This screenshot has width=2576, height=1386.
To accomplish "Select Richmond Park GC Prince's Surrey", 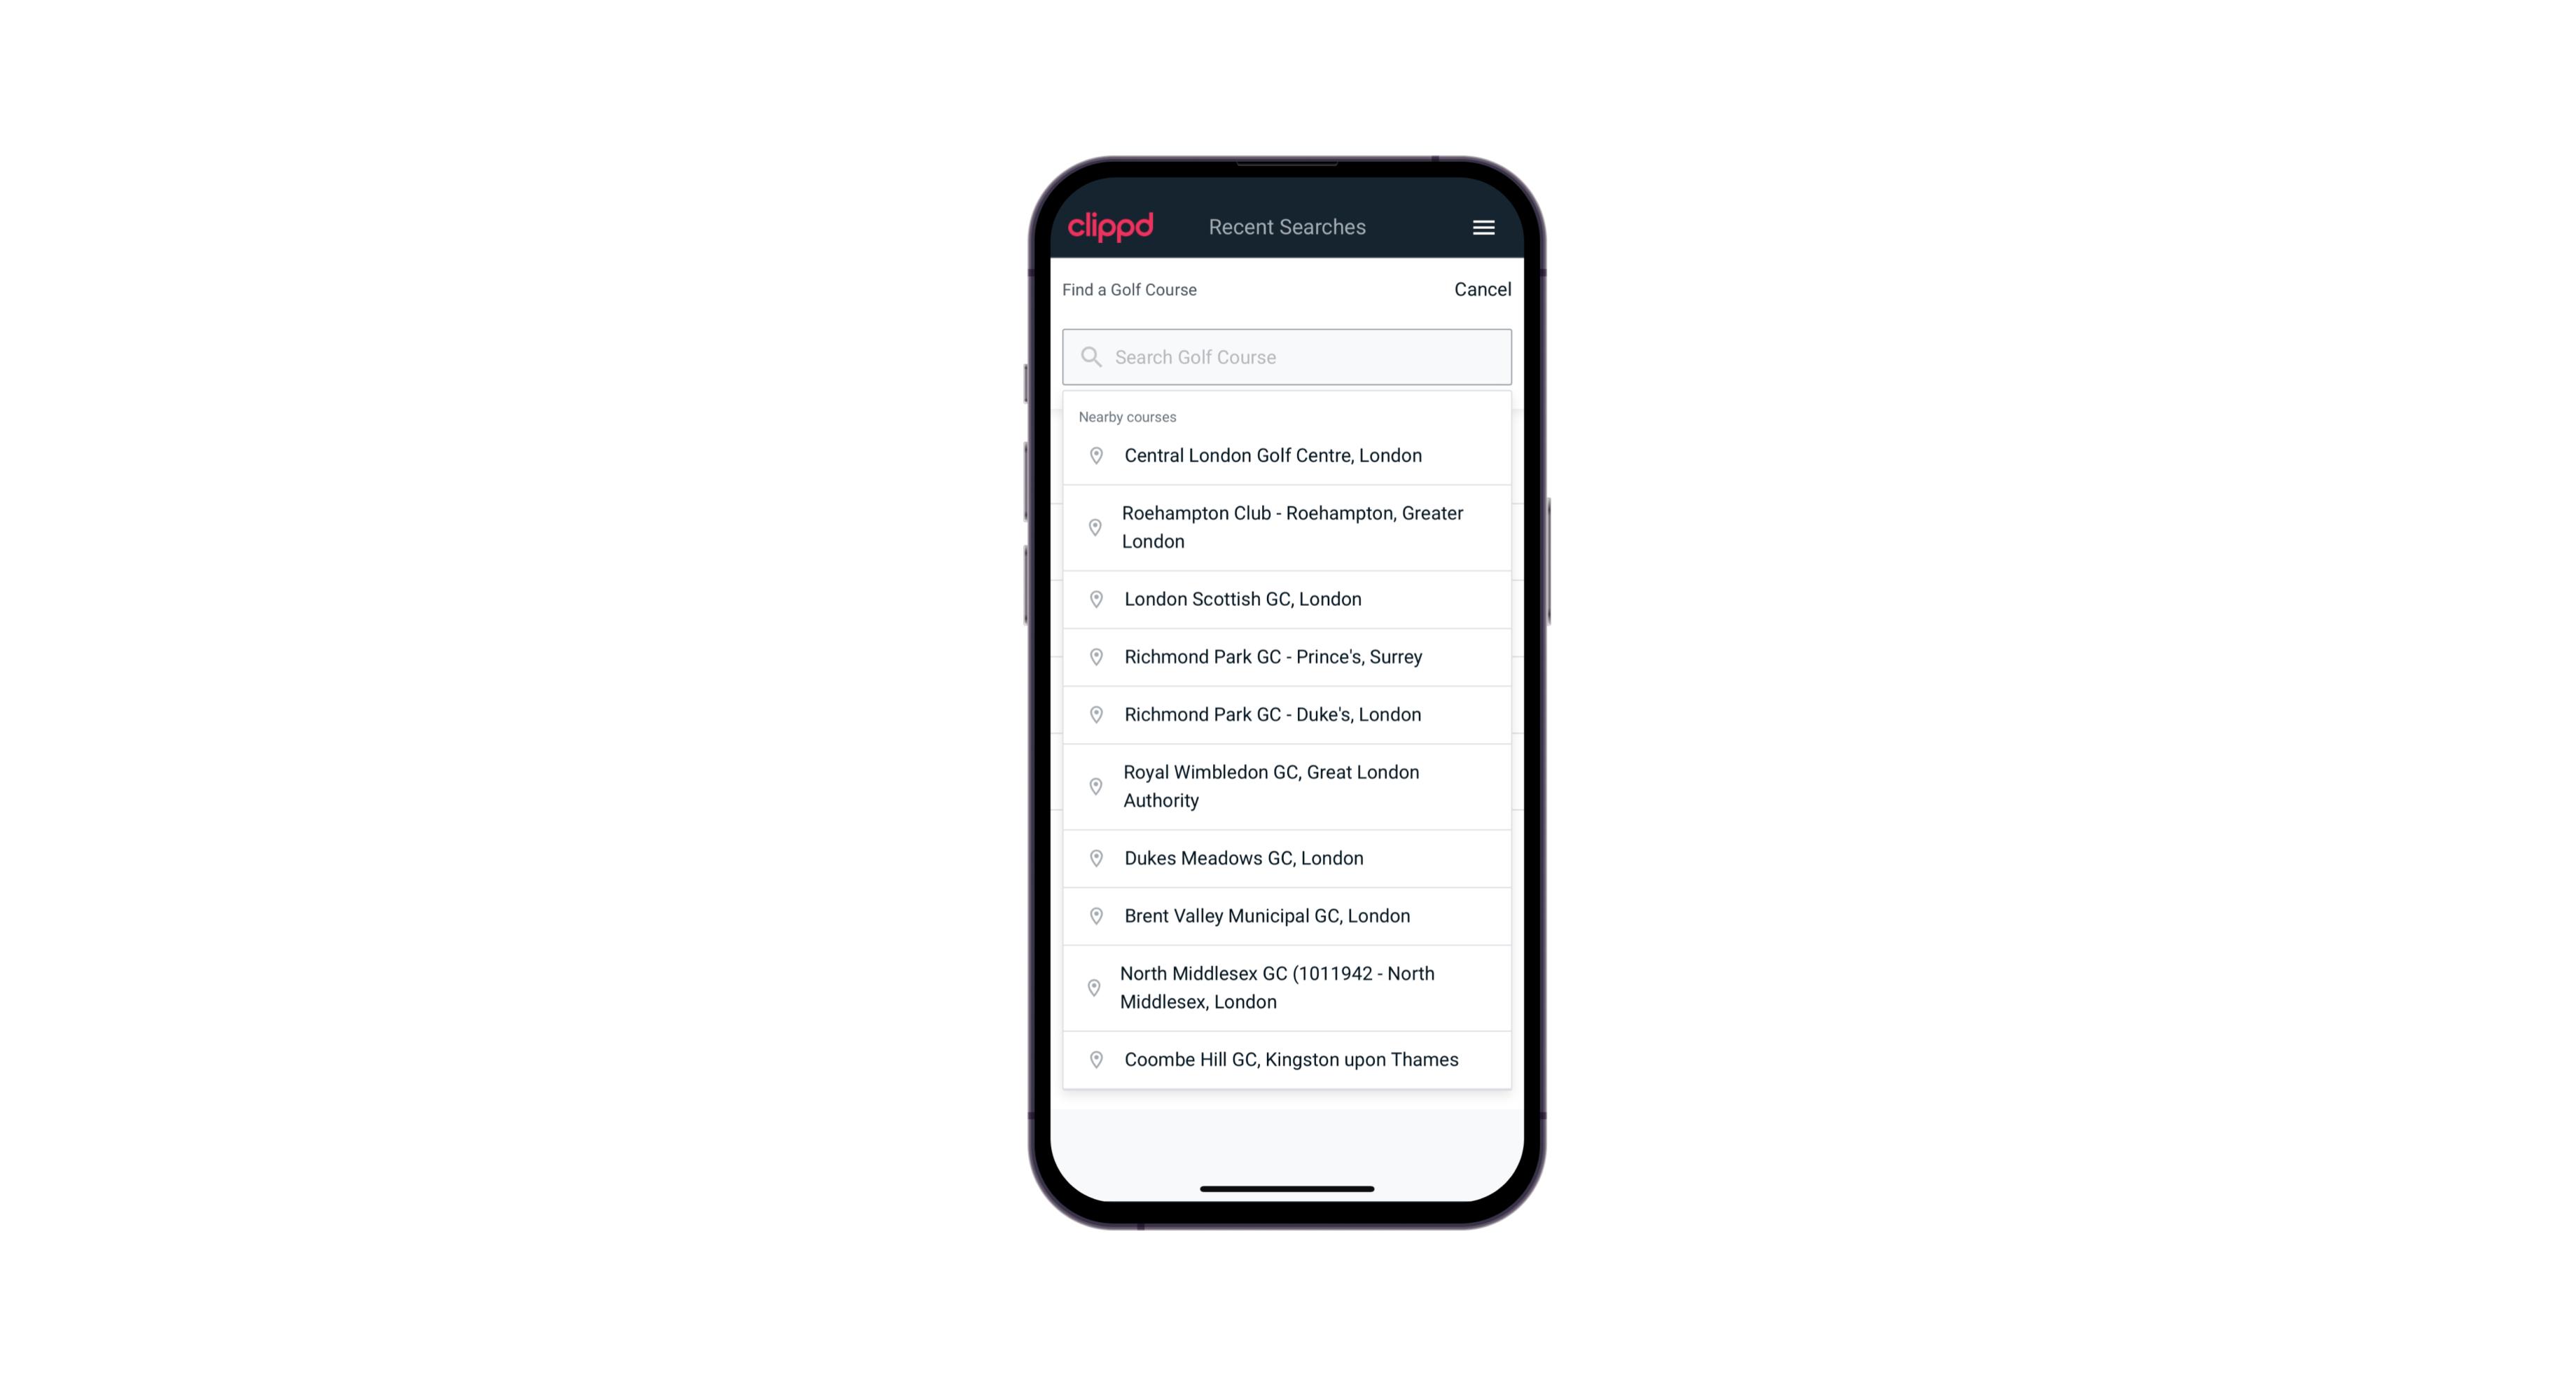I will coord(1288,657).
